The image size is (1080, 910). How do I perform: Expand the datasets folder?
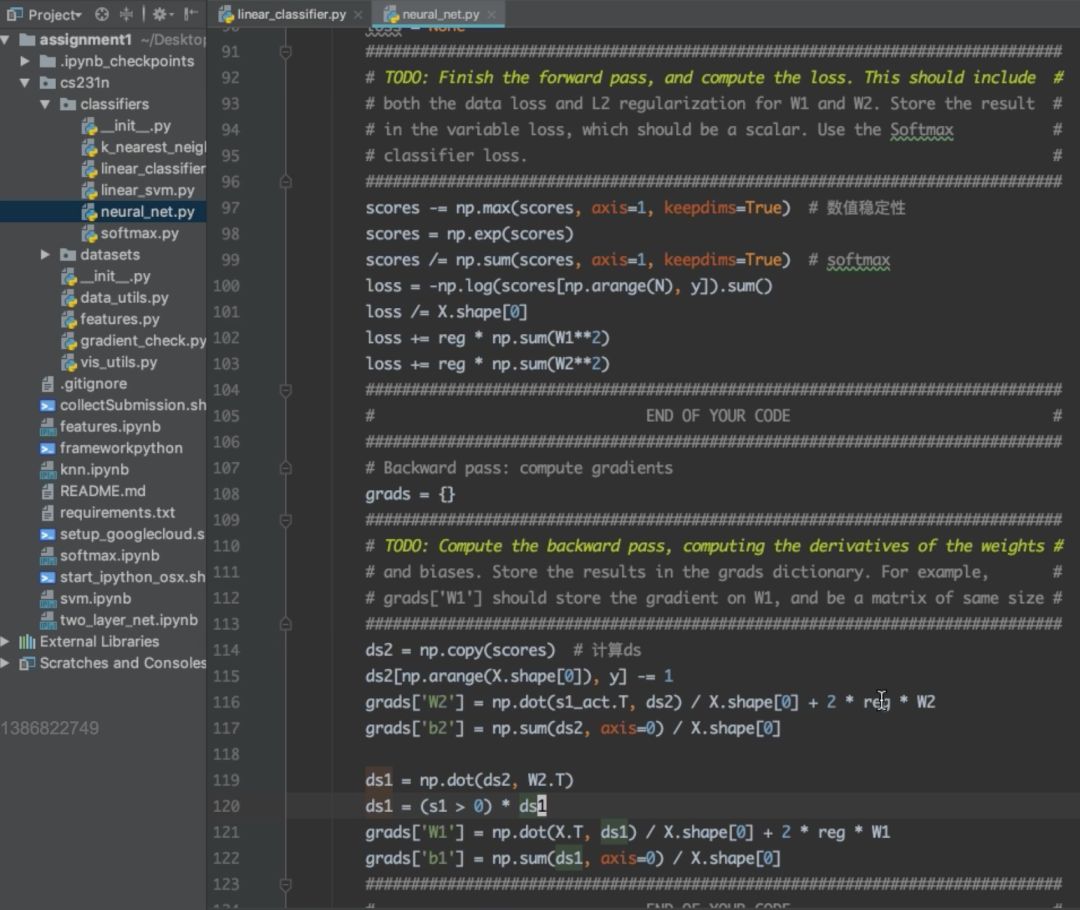tap(45, 255)
